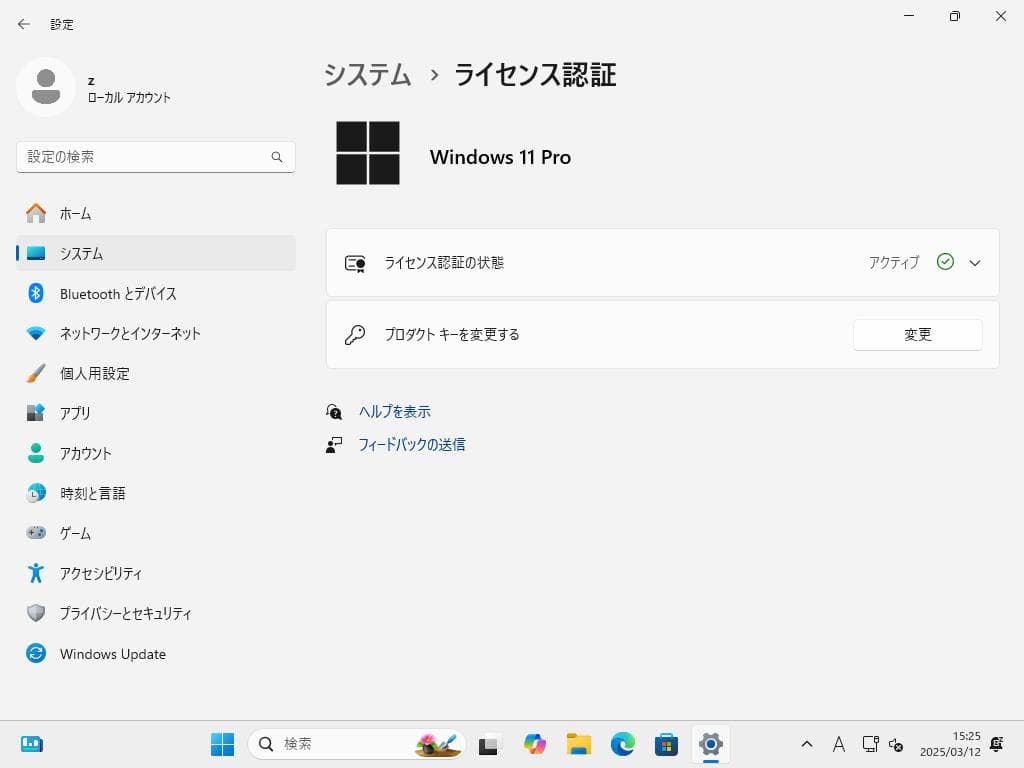Open アカウント settings

tap(87, 453)
